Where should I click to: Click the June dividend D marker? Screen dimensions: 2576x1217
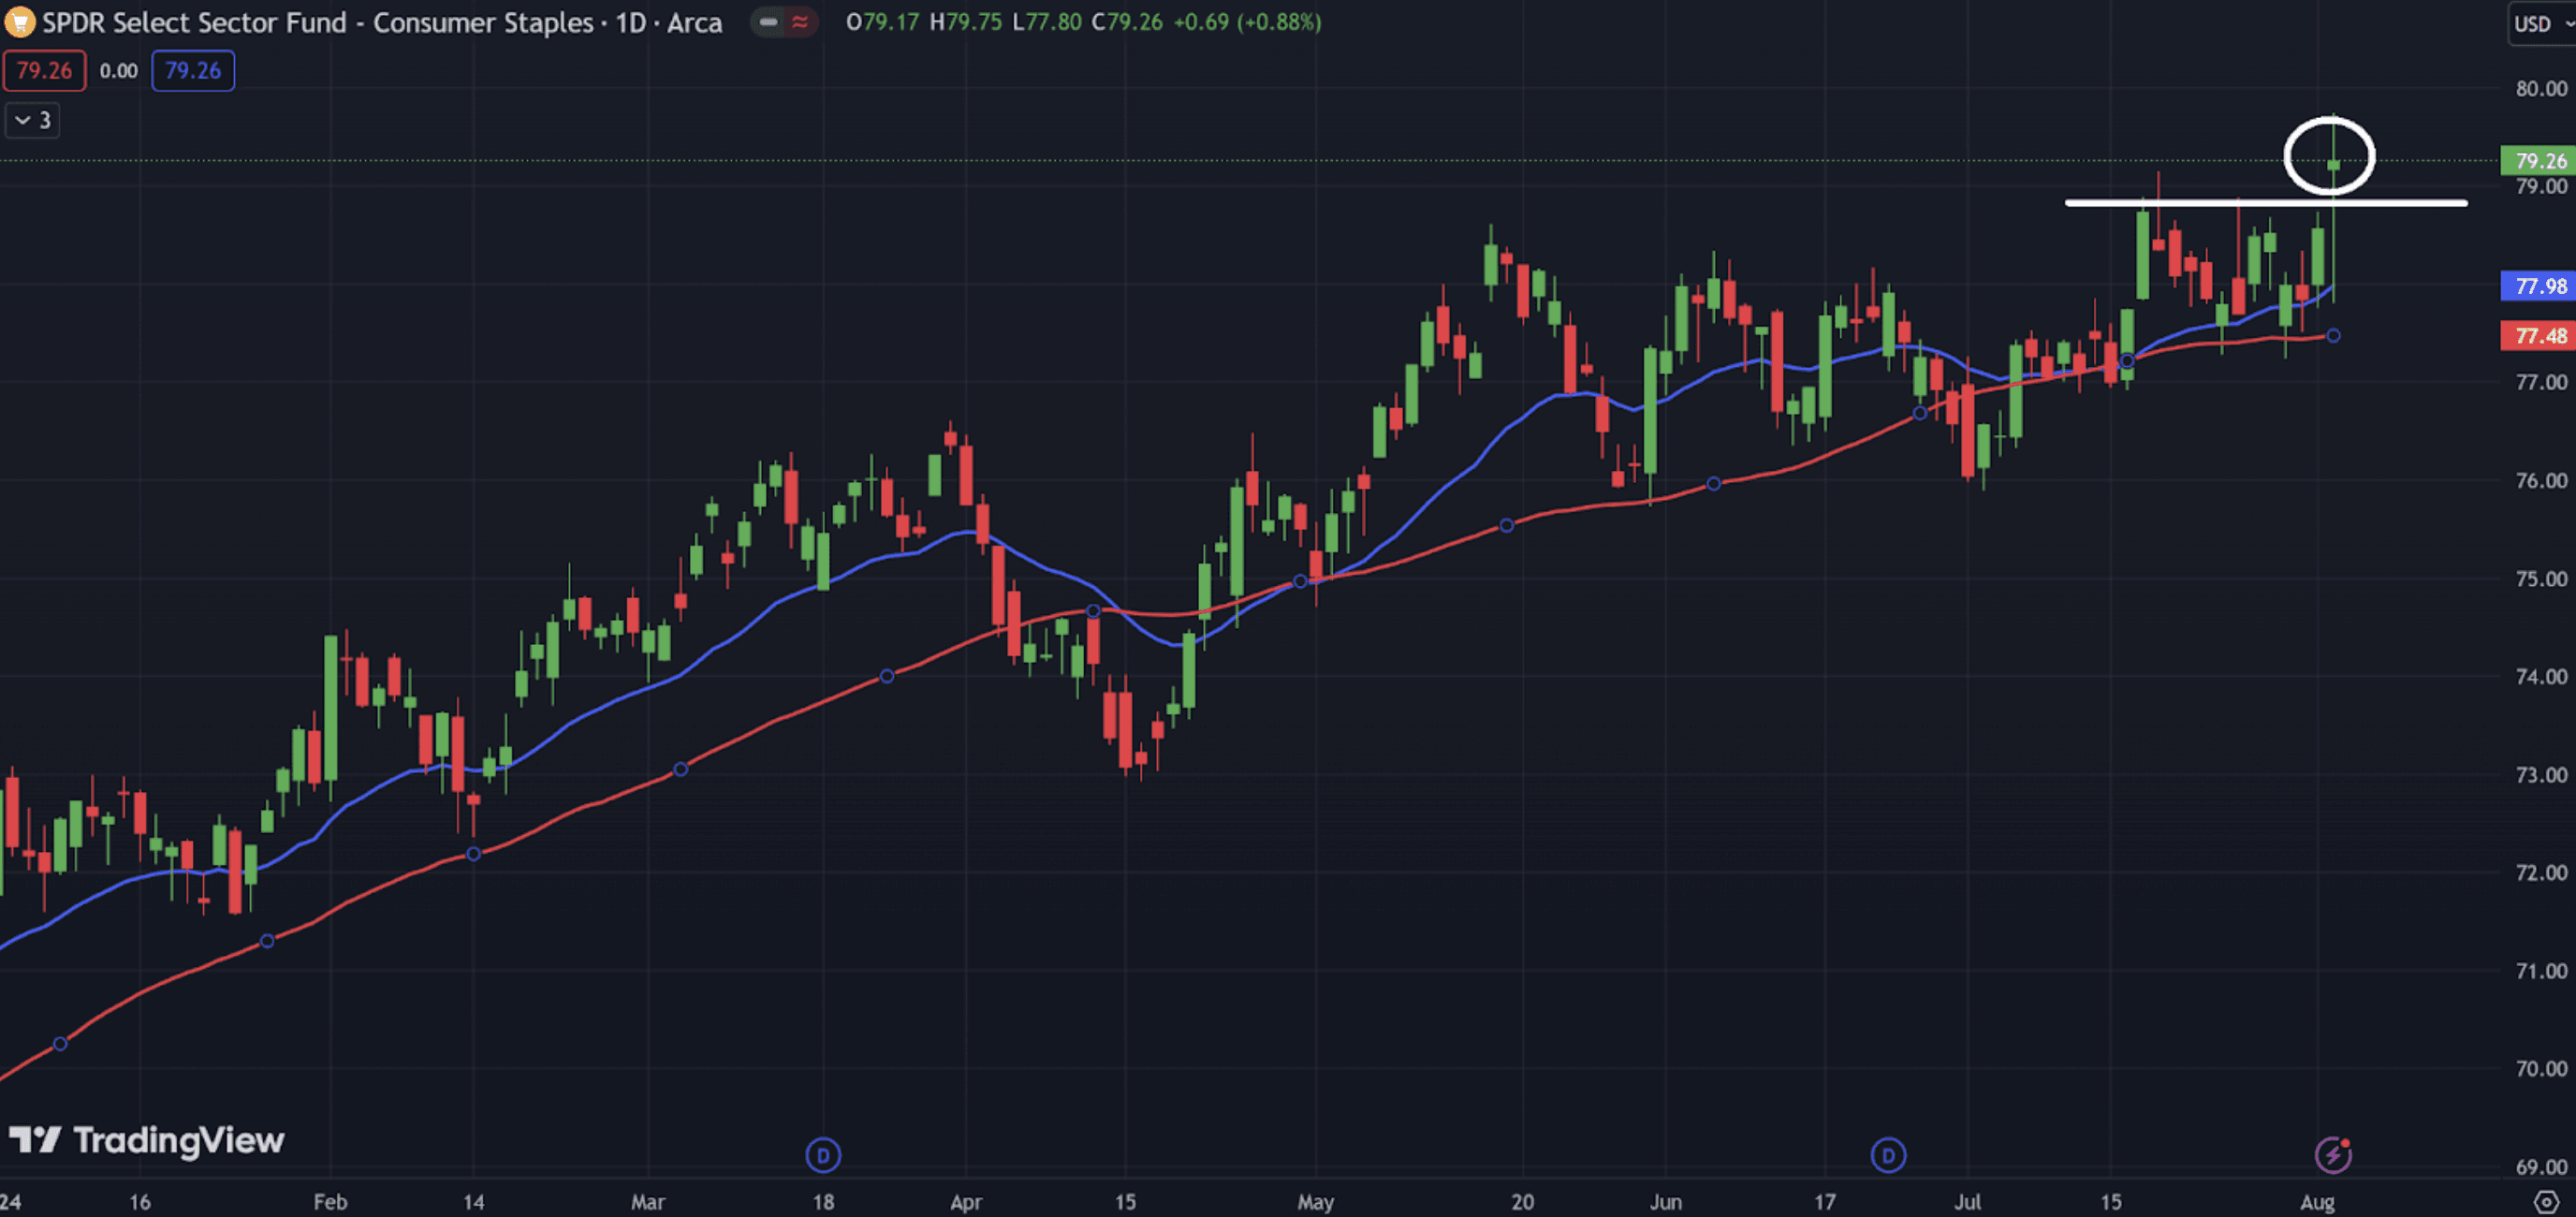point(1888,1156)
